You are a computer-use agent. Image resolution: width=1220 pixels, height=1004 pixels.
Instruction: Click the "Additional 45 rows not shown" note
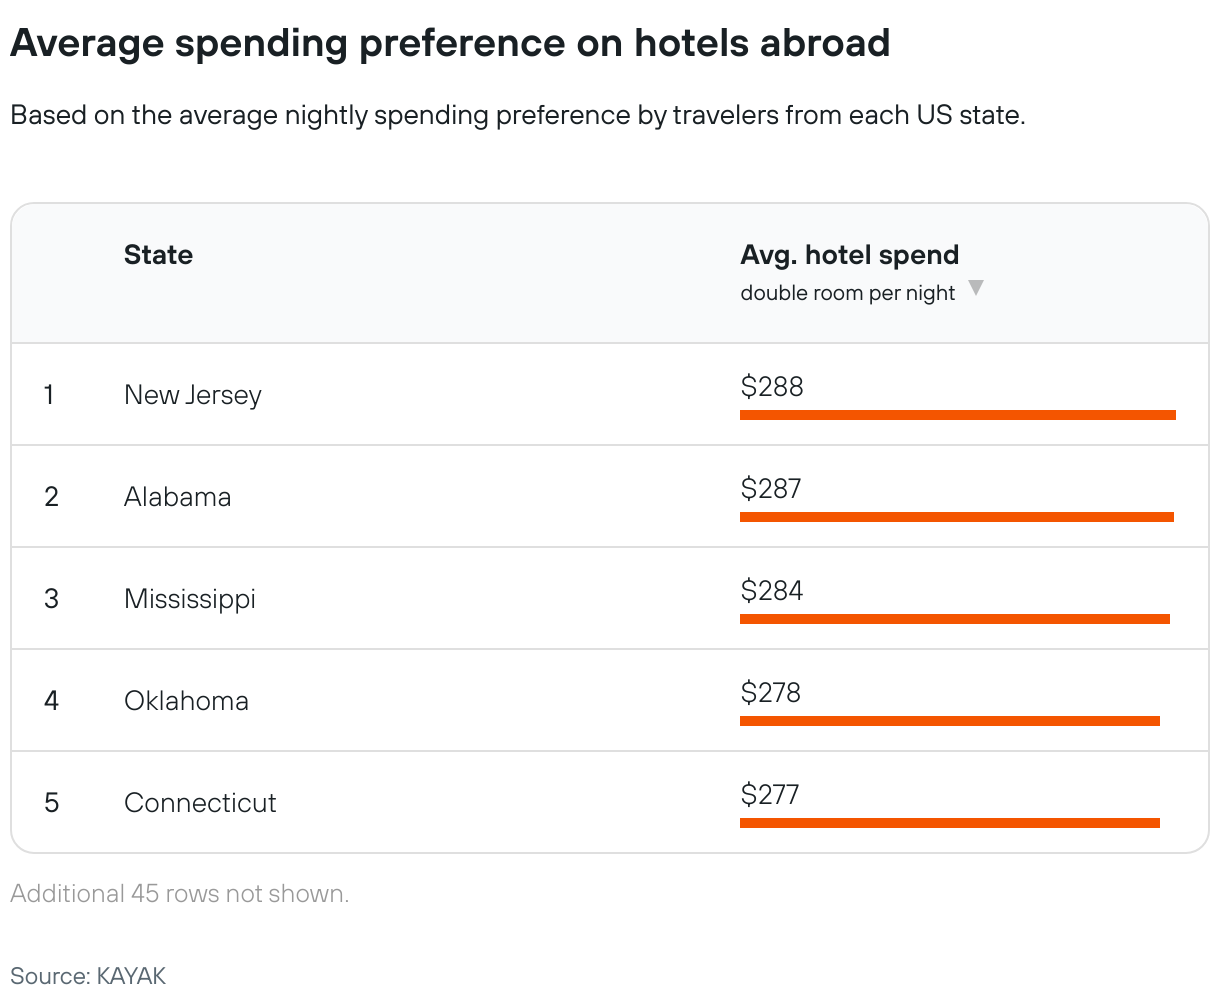[x=180, y=893]
